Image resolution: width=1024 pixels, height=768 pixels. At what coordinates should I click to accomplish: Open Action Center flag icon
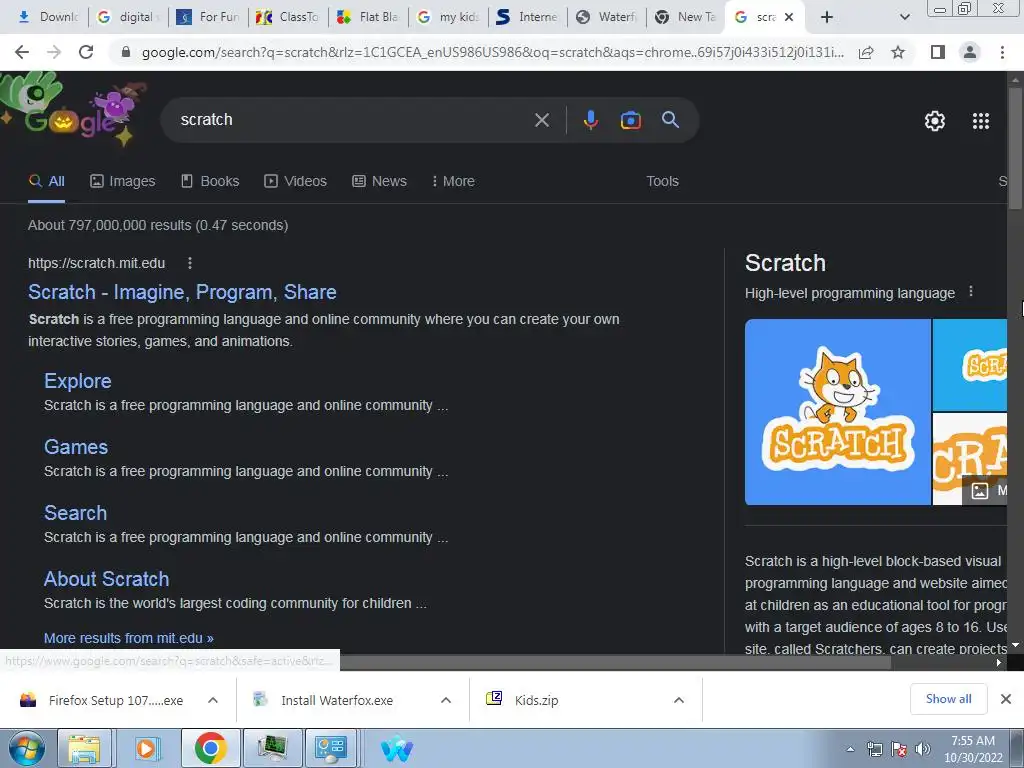899,749
